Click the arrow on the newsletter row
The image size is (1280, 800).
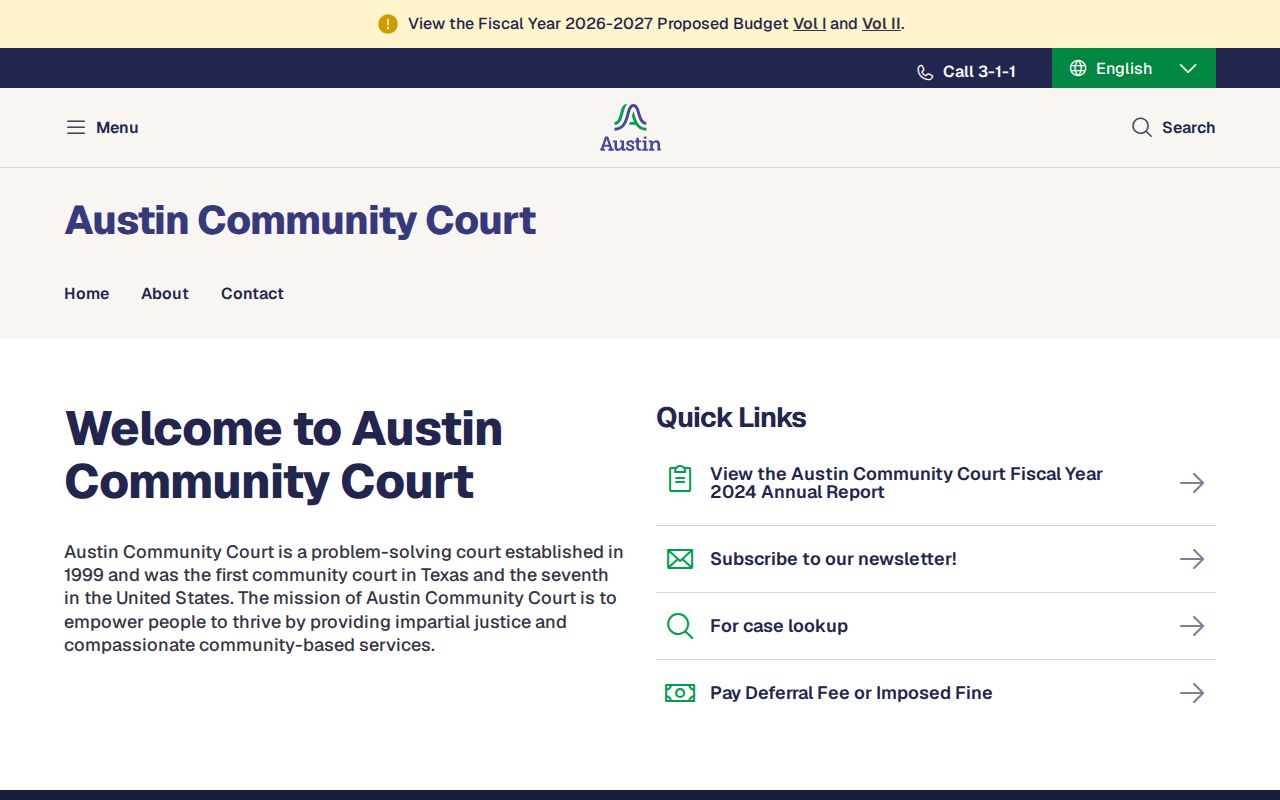(x=1192, y=559)
